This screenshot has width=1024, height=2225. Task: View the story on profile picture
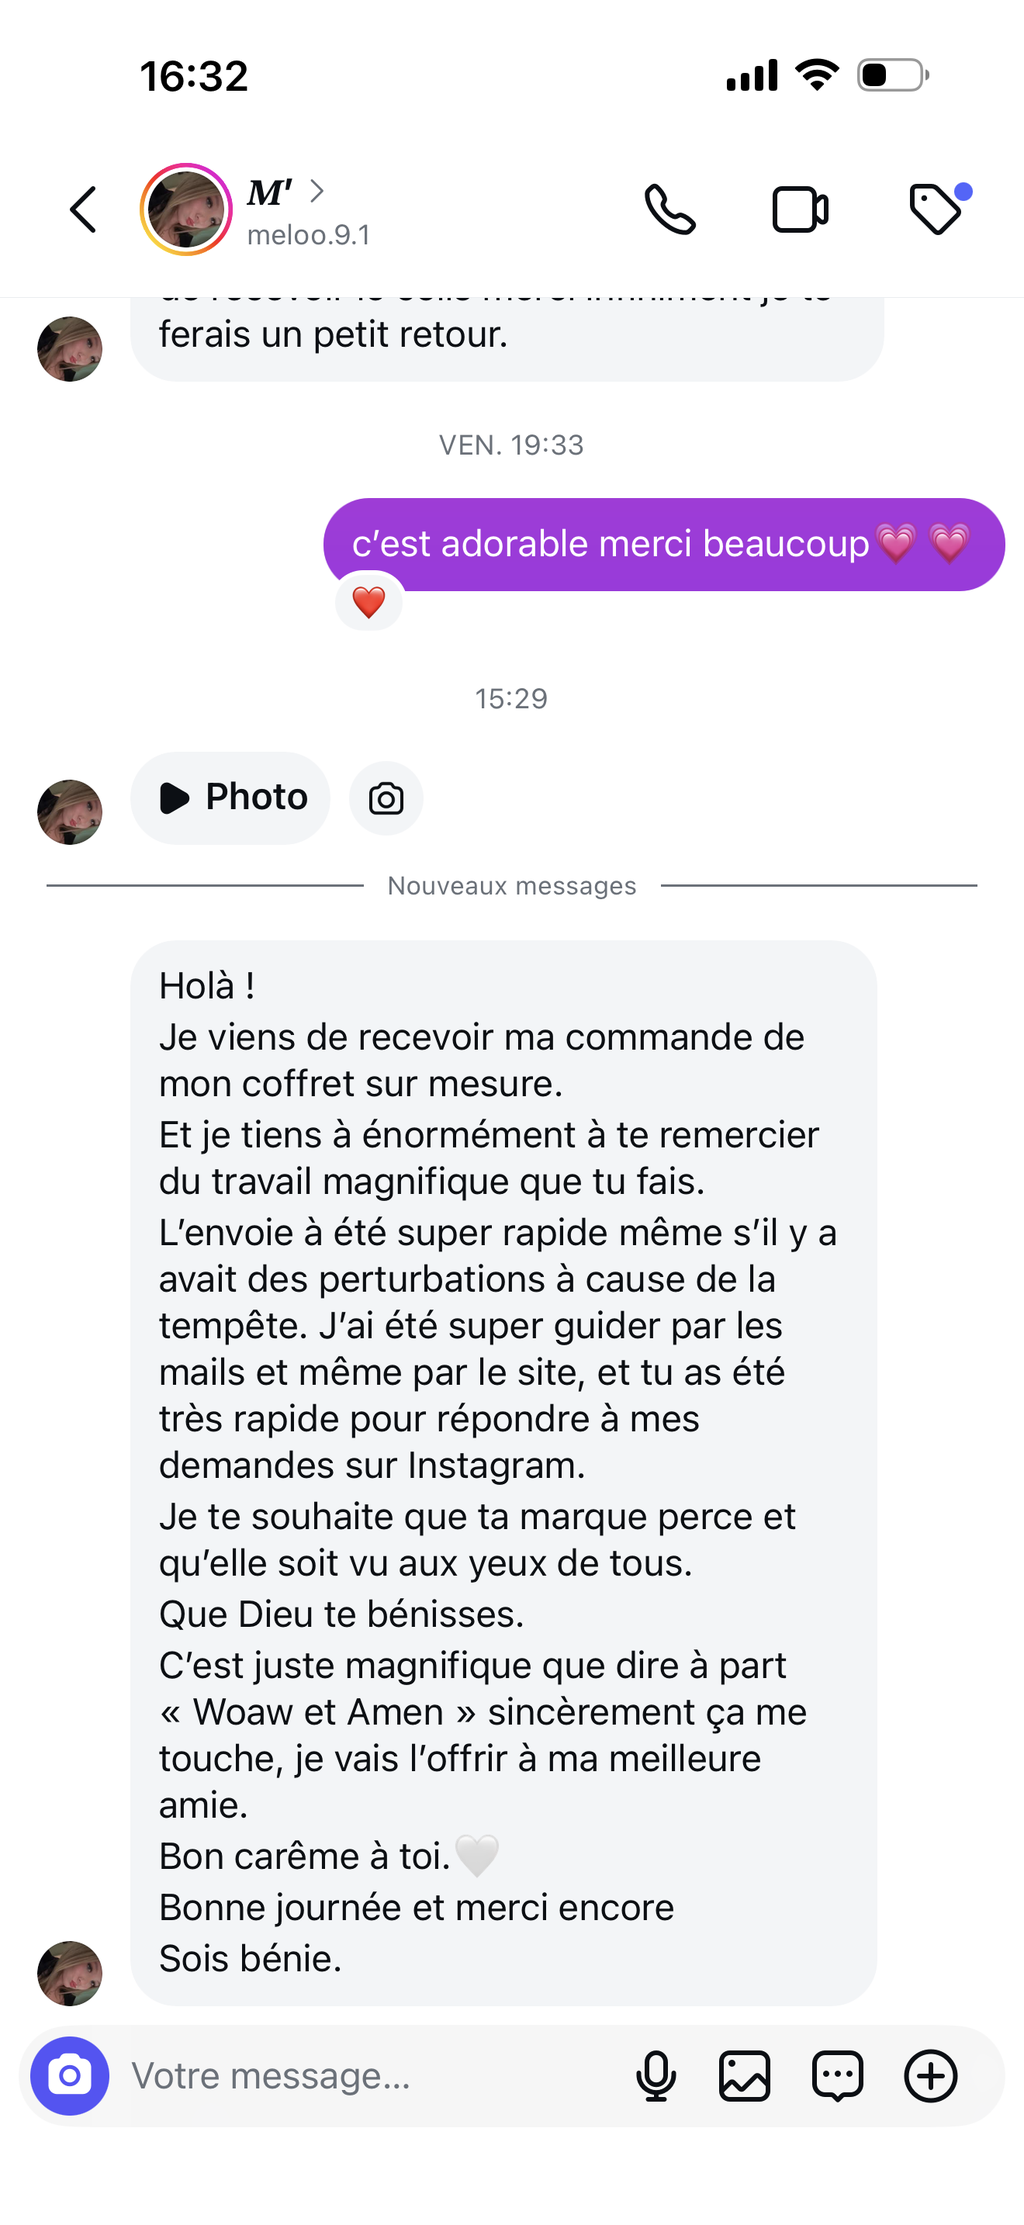pyautogui.click(x=186, y=210)
